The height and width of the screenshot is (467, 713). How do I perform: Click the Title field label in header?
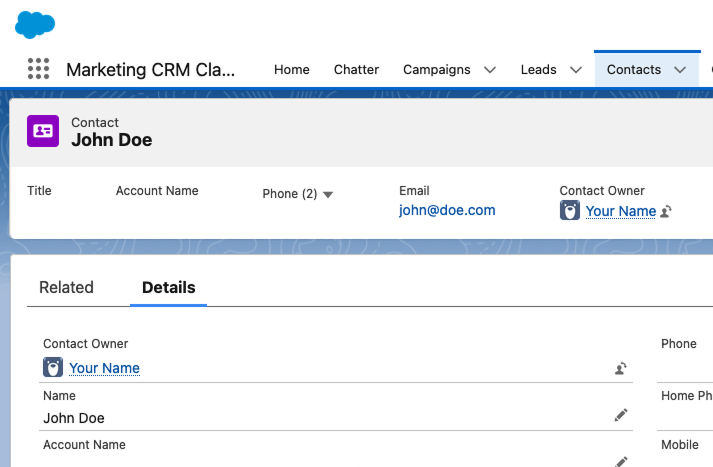tap(39, 191)
